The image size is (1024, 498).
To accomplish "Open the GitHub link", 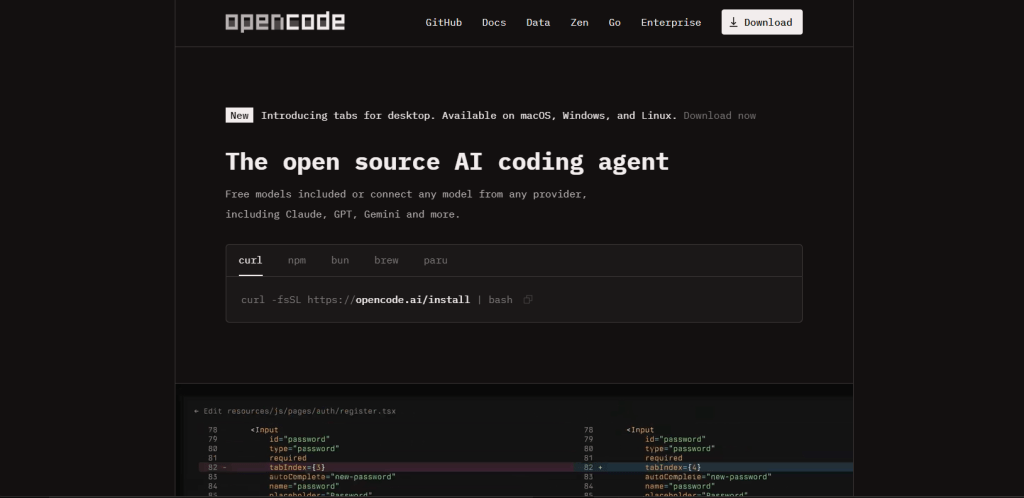I will (443, 22).
